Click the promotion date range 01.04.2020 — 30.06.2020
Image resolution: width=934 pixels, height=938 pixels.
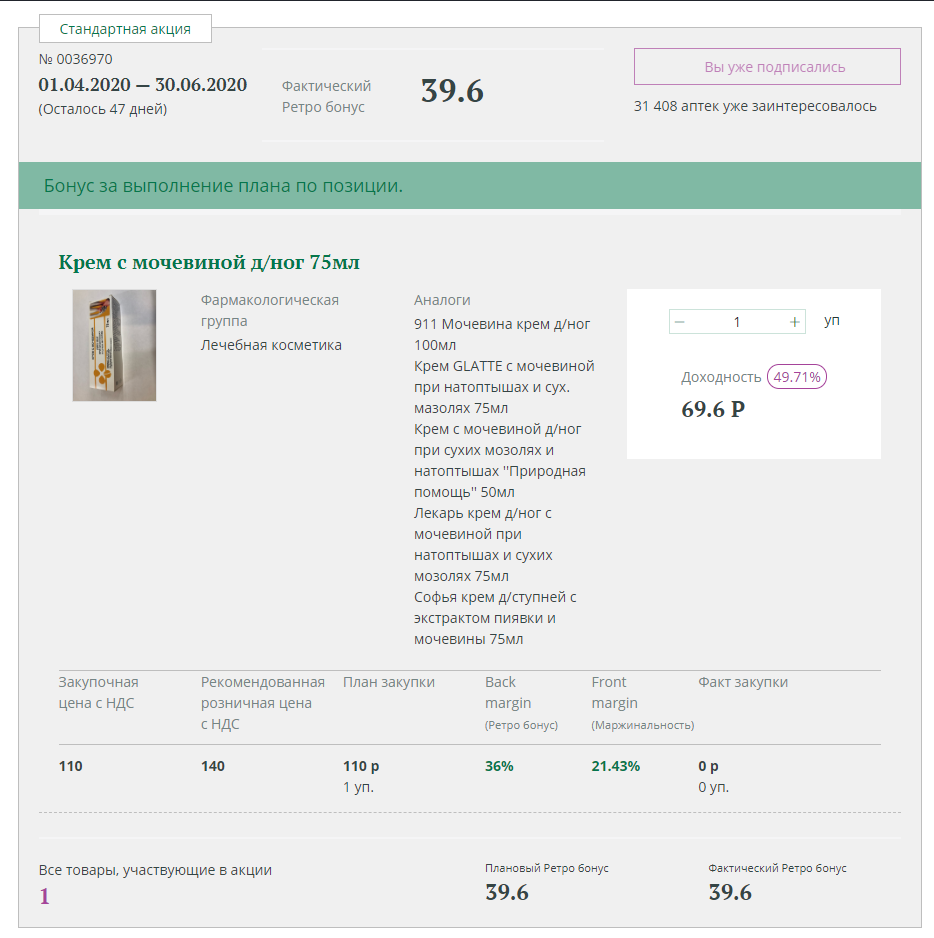[142, 84]
